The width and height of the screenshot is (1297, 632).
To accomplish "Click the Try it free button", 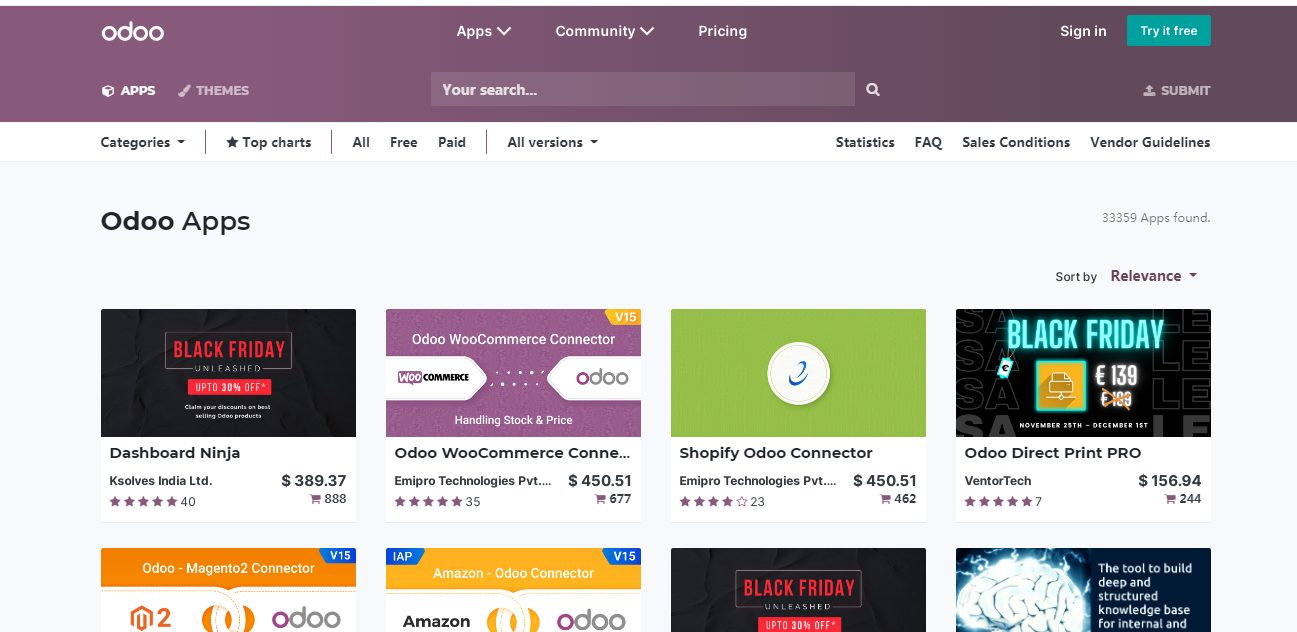I will tap(1168, 31).
